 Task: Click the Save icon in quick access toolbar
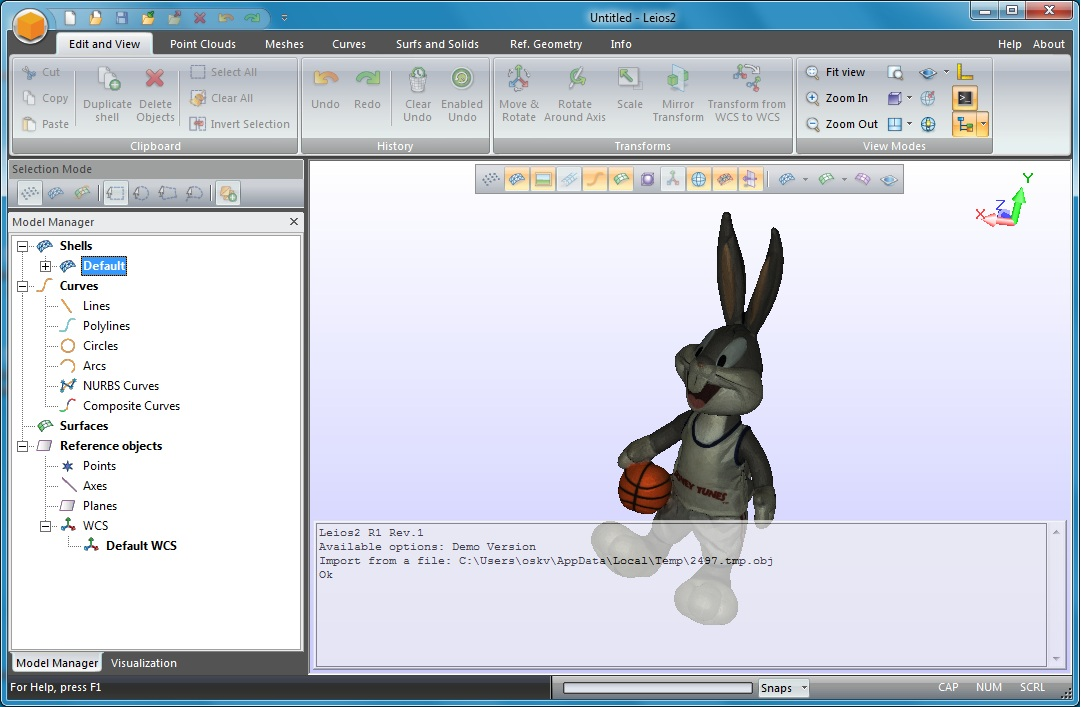[121, 18]
